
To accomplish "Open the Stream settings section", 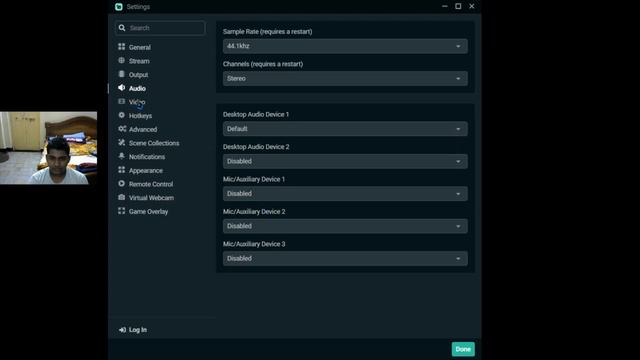I will click(x=139, y=61).
